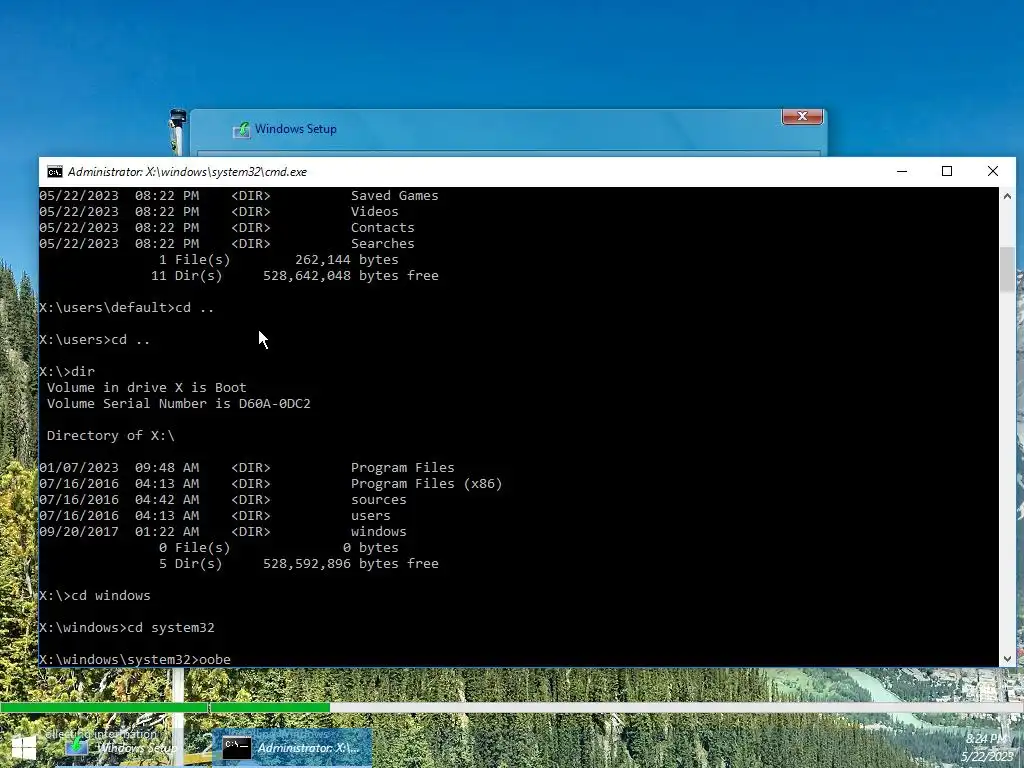Click the taskbar clock showing 8:24 PM
The width and height of the screenshot is (1024, 768).
(986, 739)
